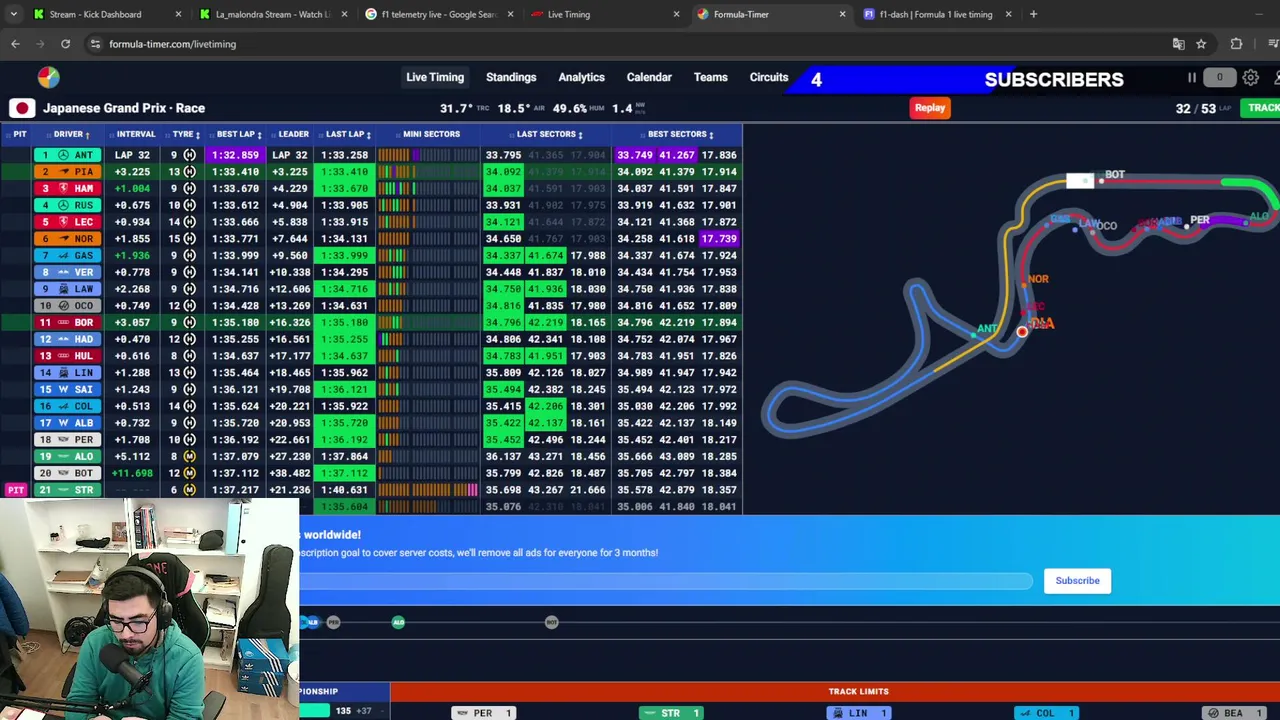Open the Circuits nav tab
The width and height of the screenshot is (1280, 720).
[x=769, y=77]
